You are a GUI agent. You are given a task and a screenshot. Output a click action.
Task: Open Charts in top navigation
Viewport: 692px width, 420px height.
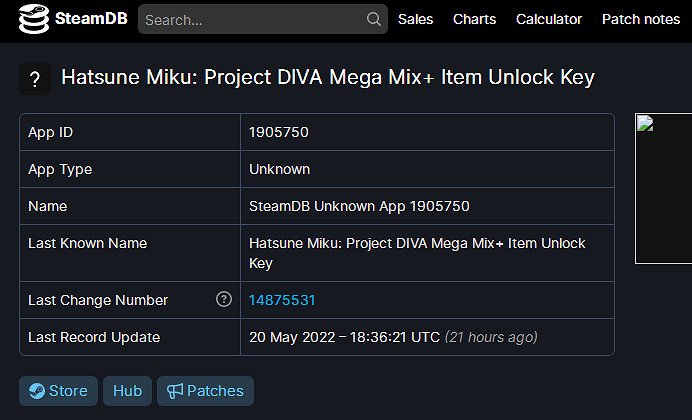pyautogui.click(x=474, y=19)
